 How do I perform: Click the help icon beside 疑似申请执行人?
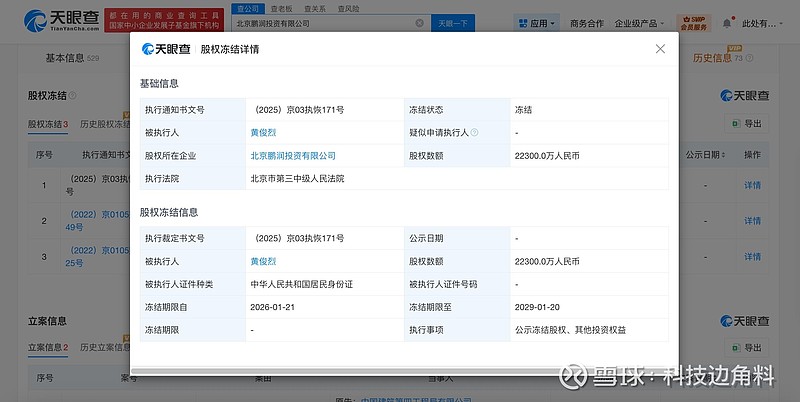474,132
